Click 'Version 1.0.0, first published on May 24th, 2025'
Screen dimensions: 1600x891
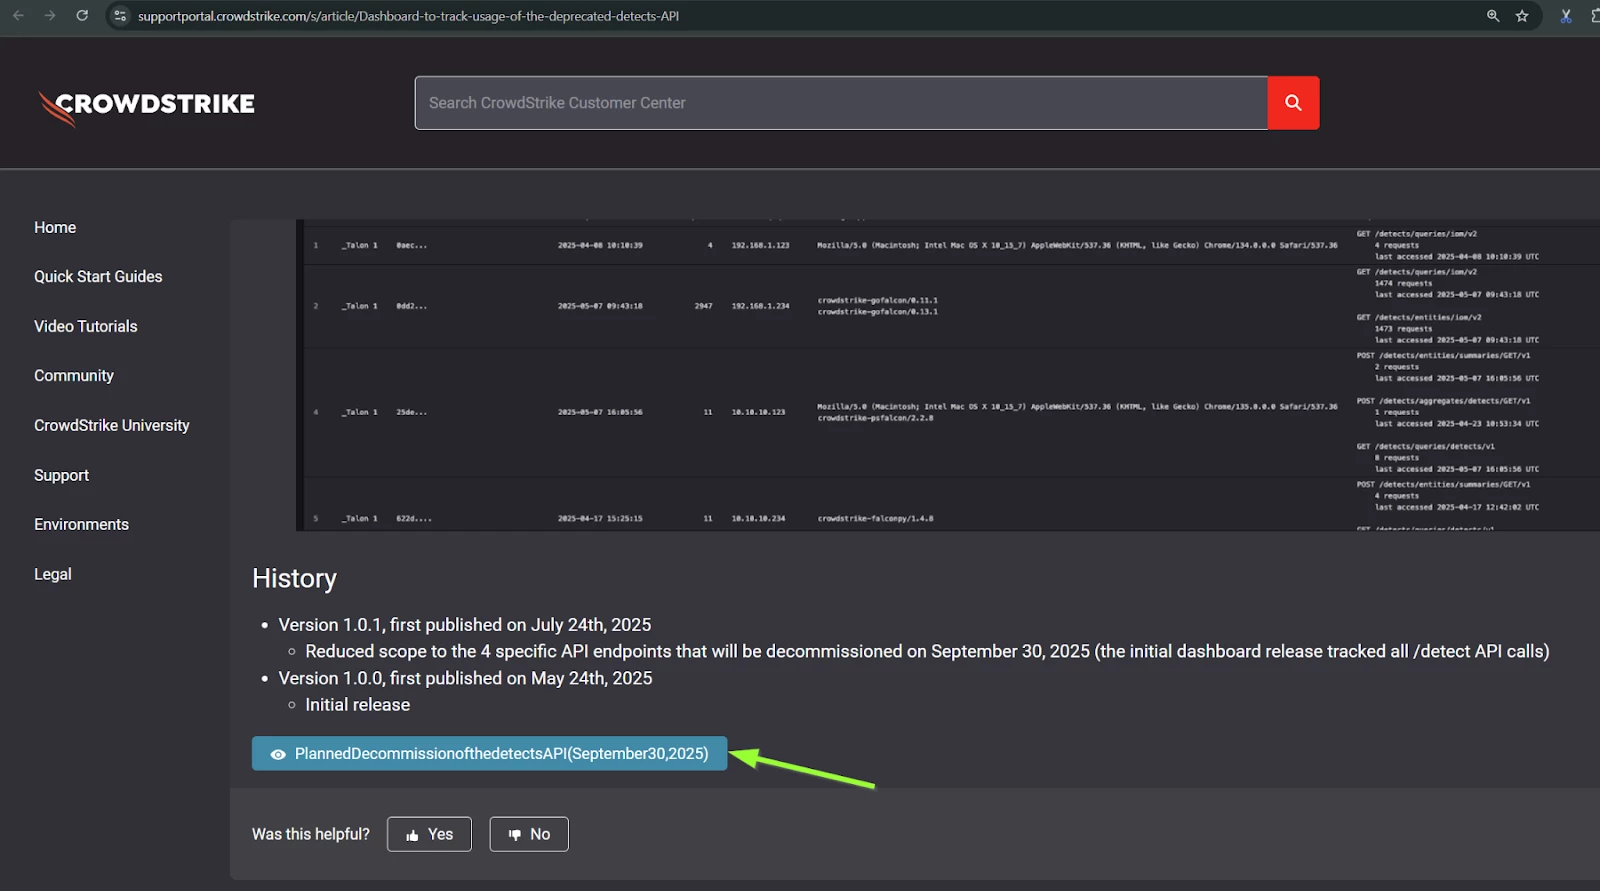[465, 678]
